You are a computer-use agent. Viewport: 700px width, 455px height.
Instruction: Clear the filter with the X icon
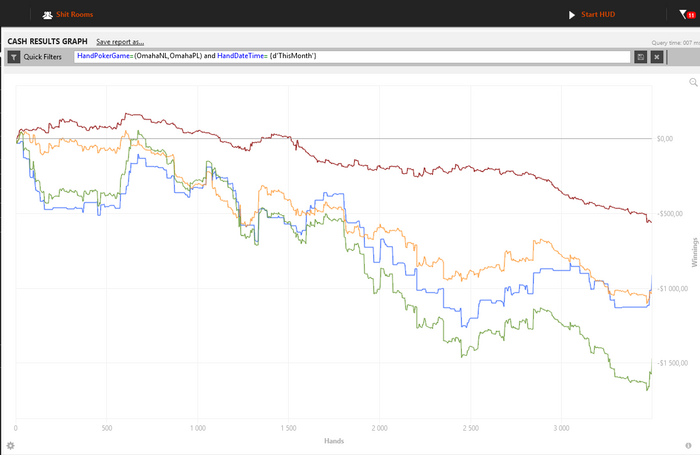pyautogui.click(x=657, y=57)
